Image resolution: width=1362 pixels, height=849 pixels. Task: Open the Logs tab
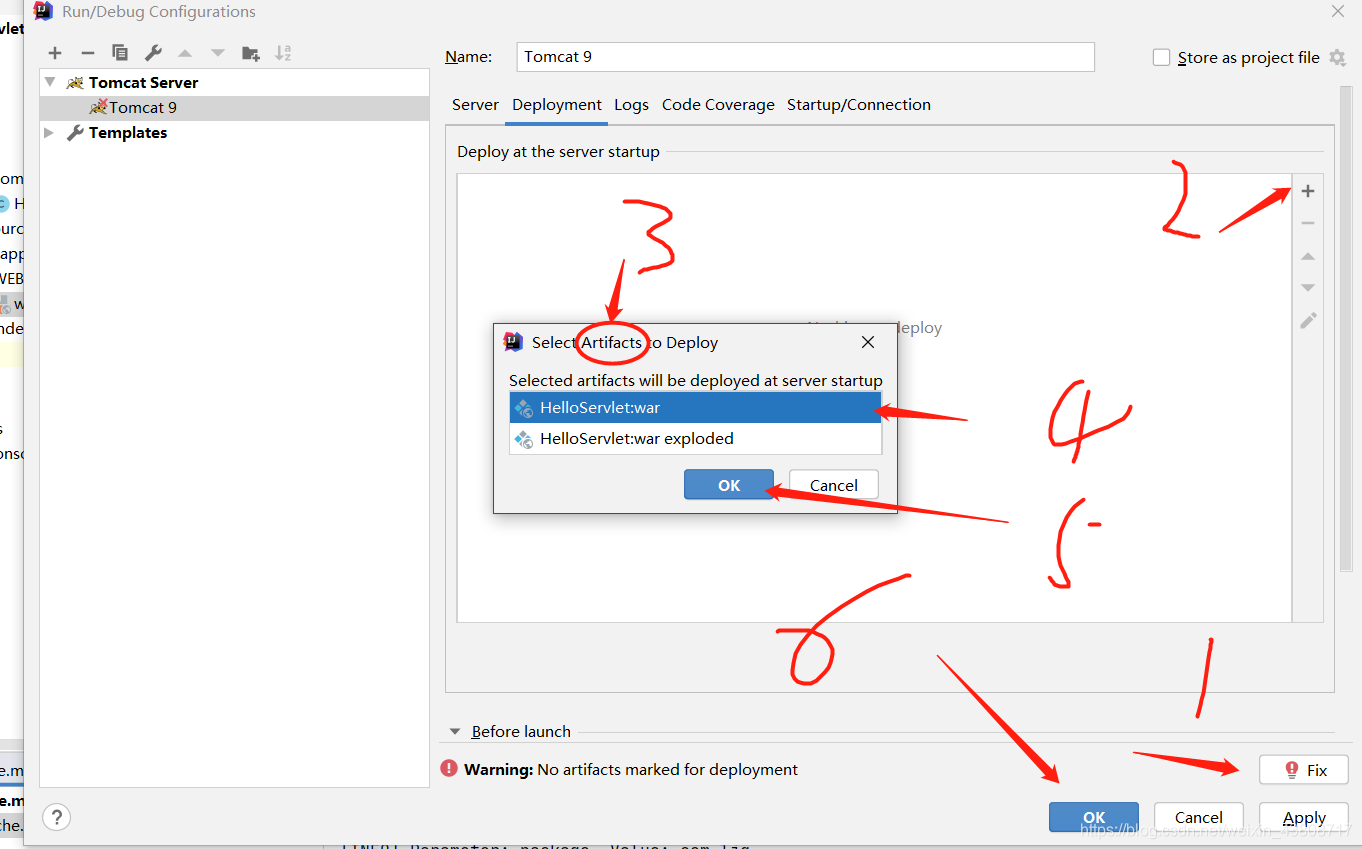[631, 104]
